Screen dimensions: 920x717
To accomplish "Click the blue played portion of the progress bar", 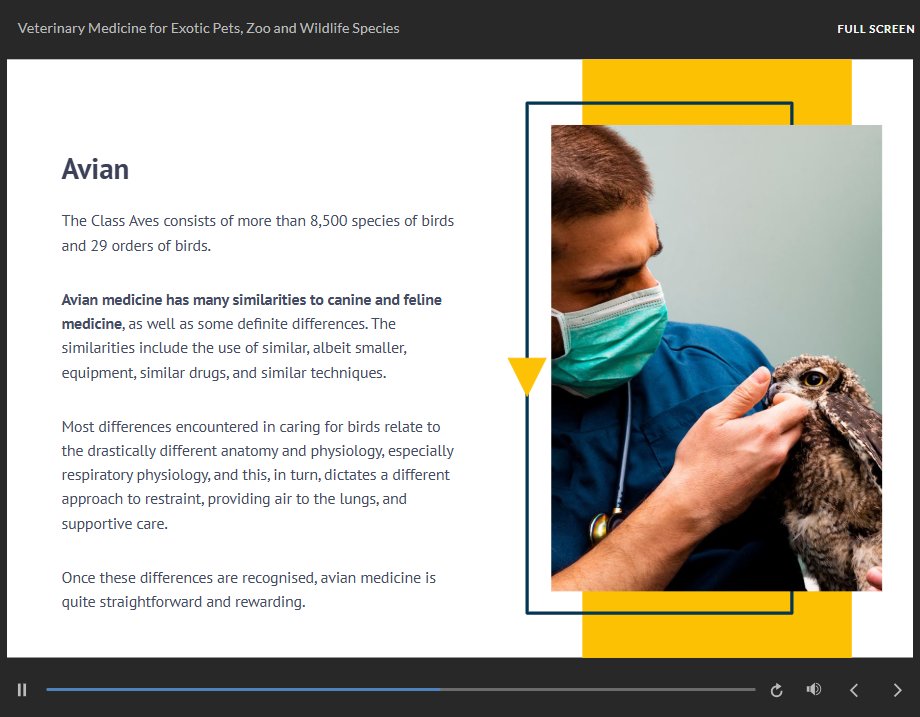I will 240,689.
